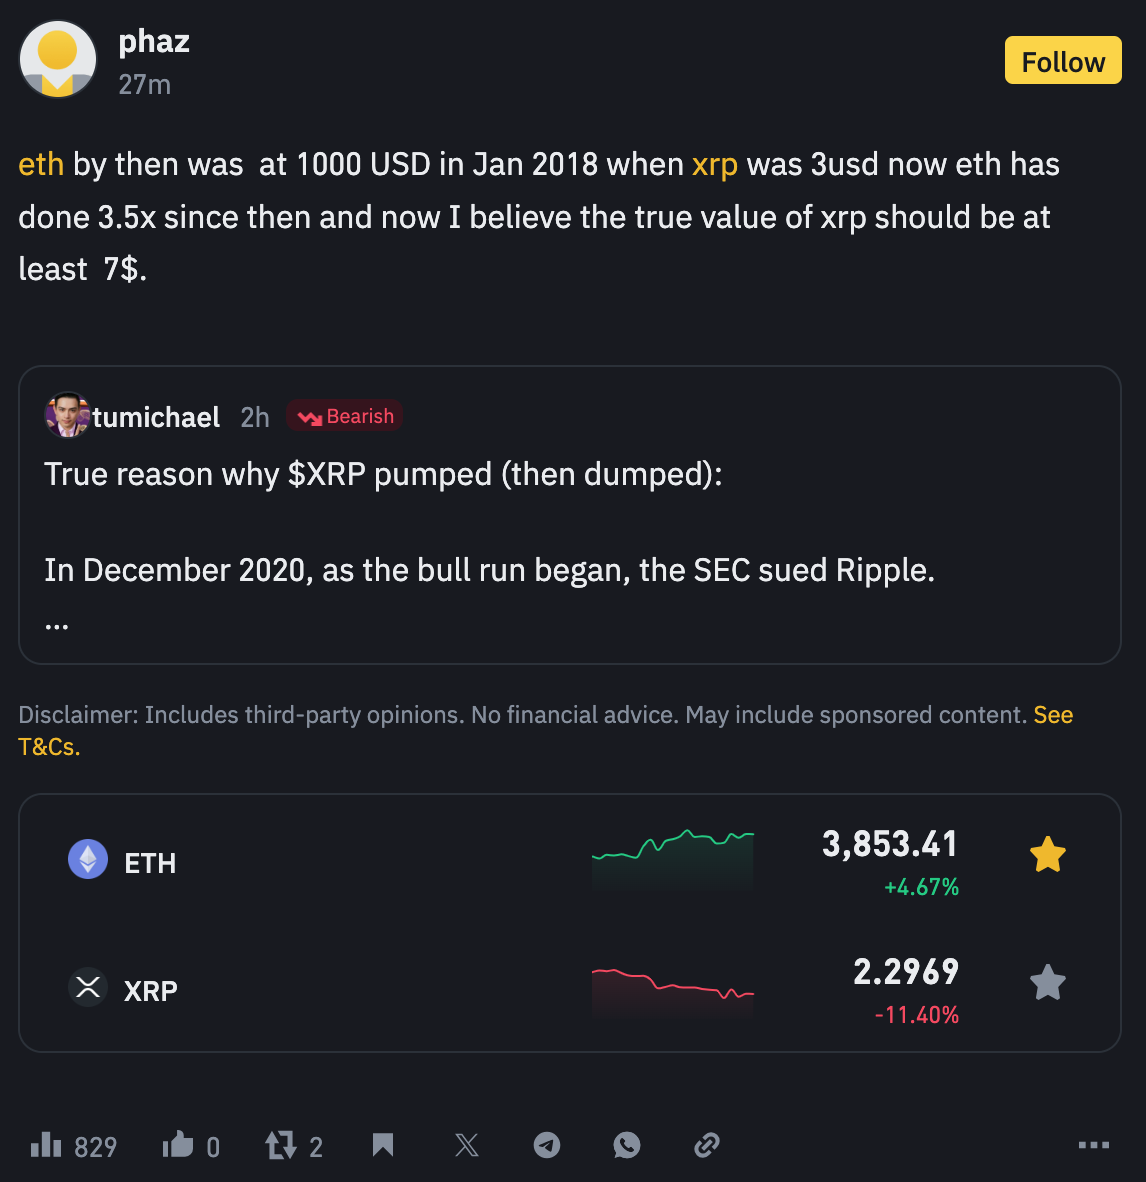Click the Follow button for phaz
1146x1182 pixels.
1062,60
